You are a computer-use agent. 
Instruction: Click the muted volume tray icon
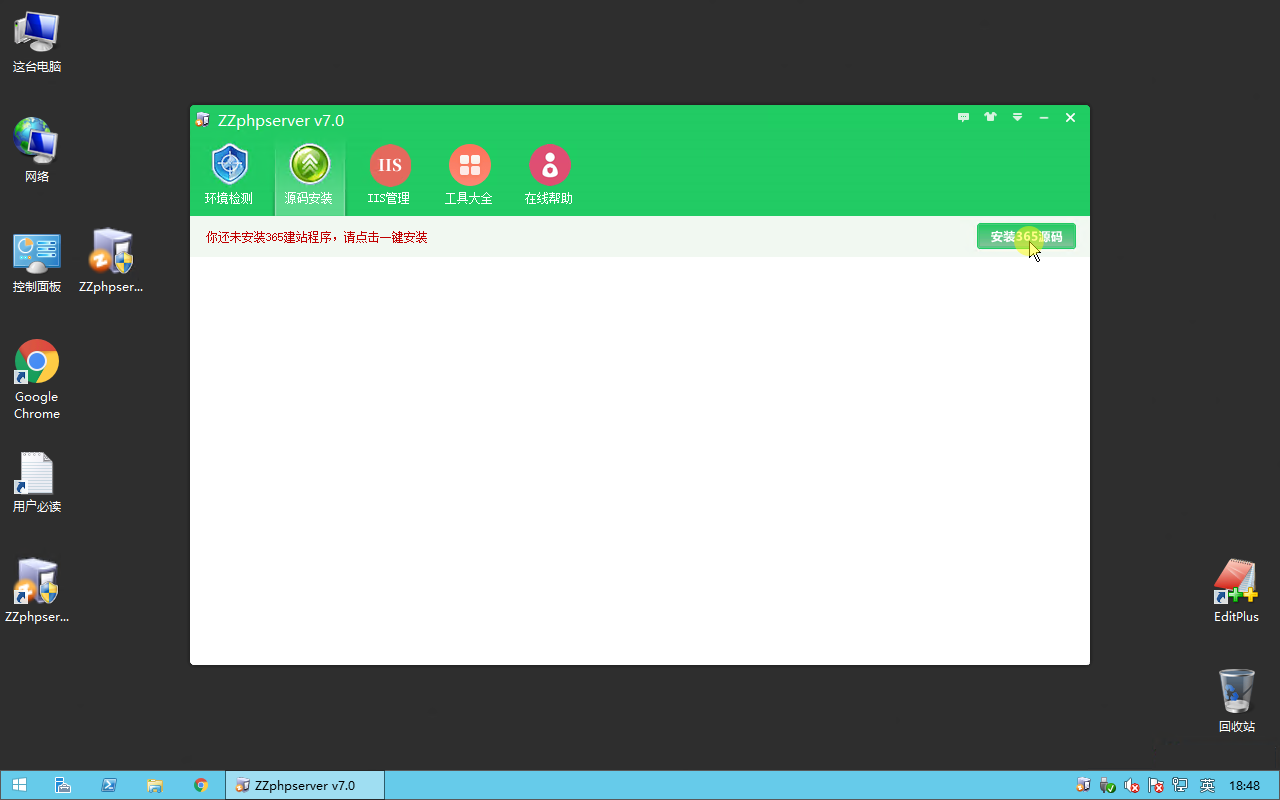coord(1132,785)
